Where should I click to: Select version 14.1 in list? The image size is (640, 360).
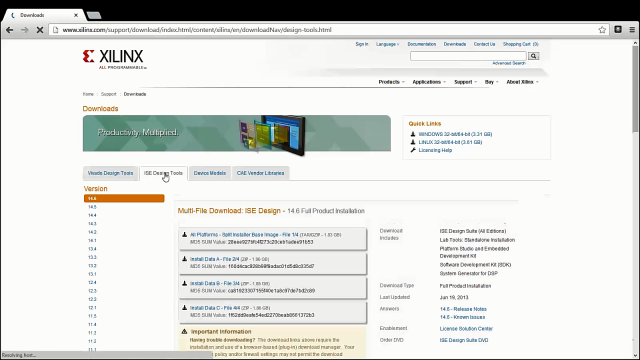92,240
